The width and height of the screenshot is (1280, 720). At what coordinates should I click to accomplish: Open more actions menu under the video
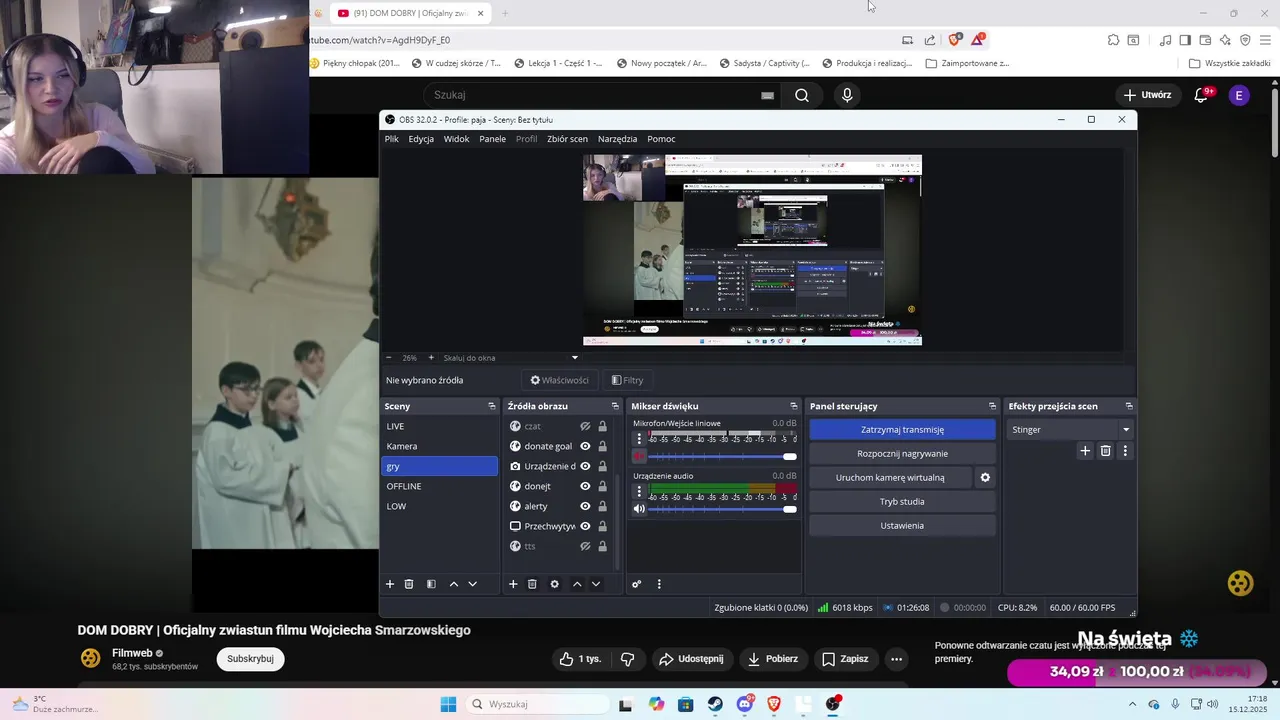pyautogui.click(x=896, y=659)
